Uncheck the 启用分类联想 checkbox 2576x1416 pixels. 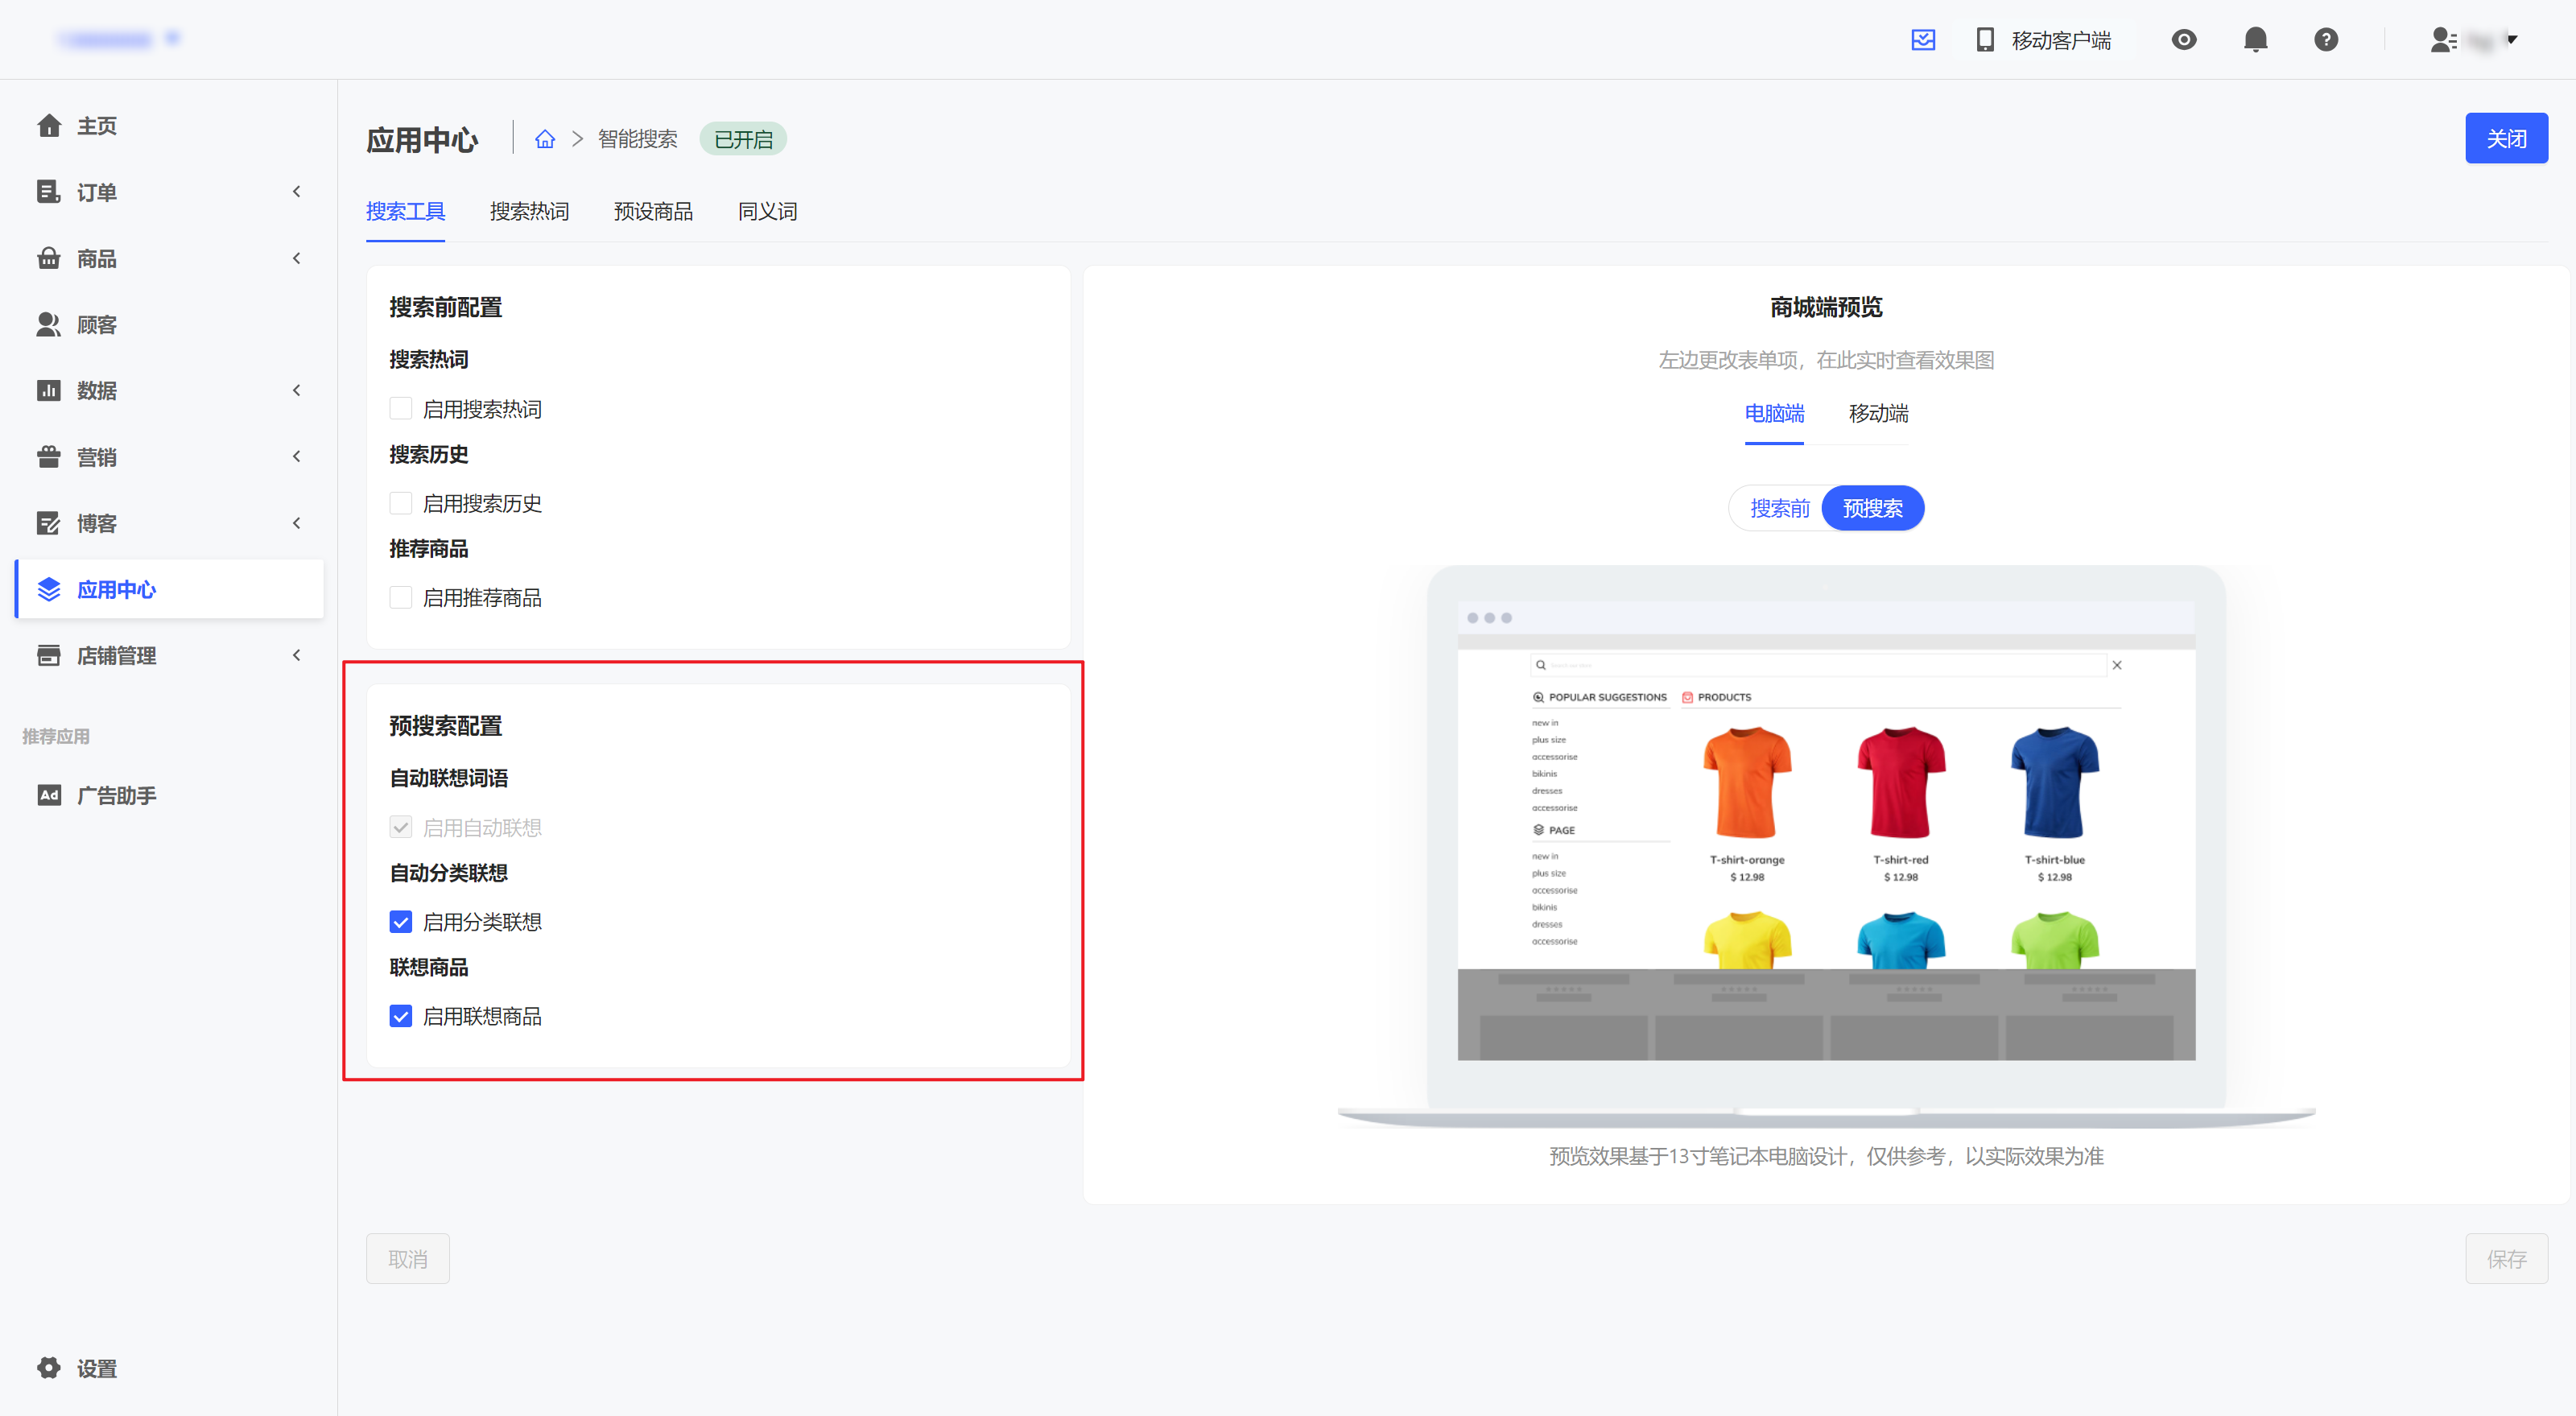point(401,922)
